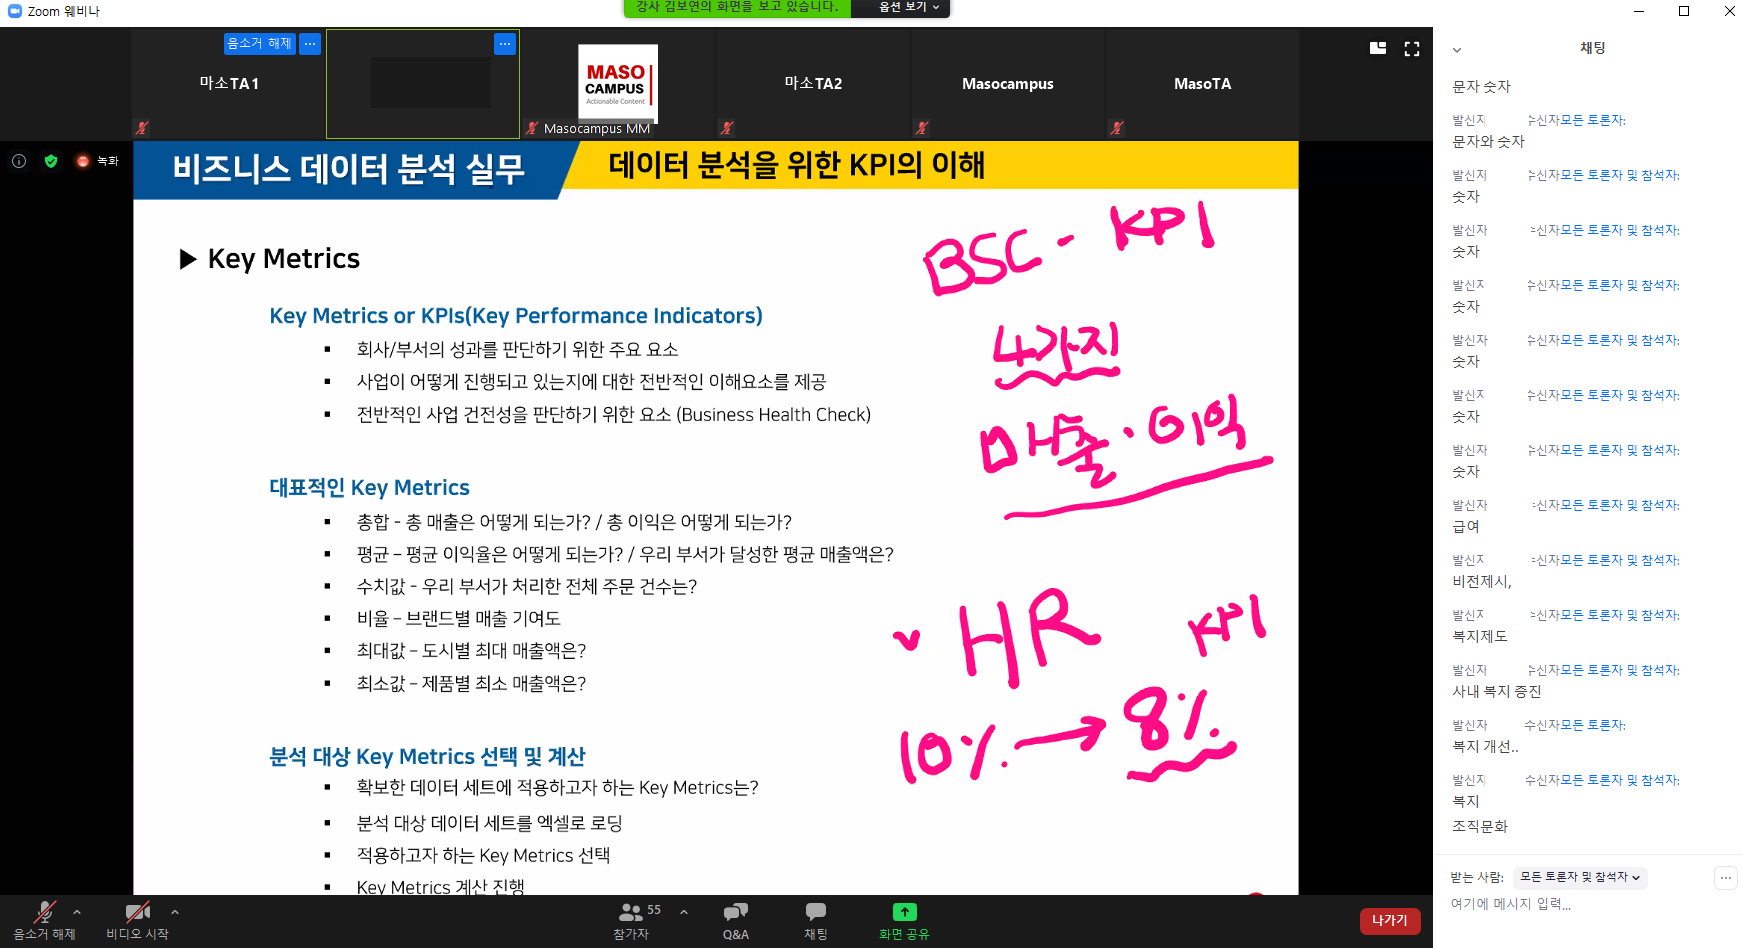The width and height of the screenshot is (1743, 948).
Task: Click the green encryption shield icon
Action: click(51, 161)
